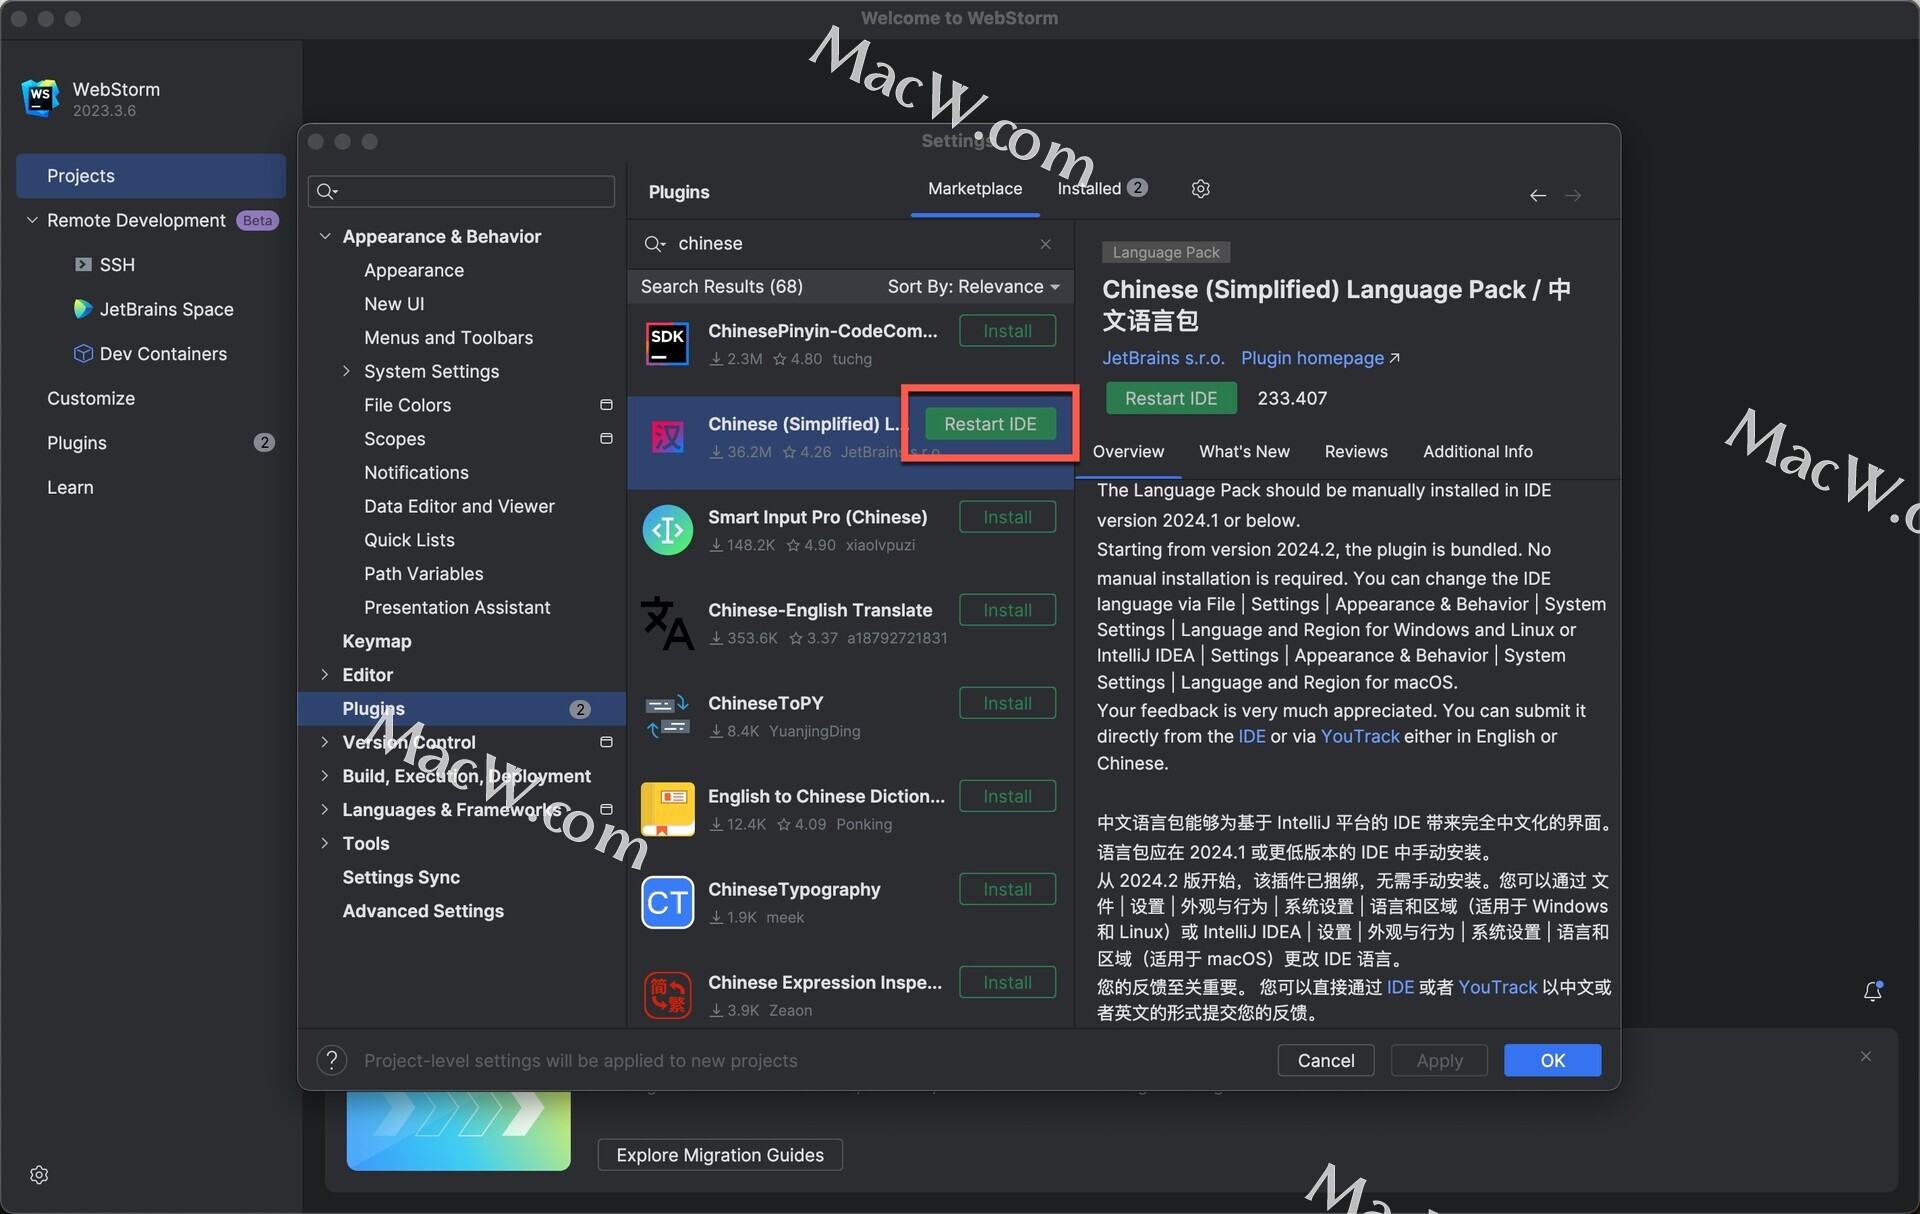Open notifications bell in Welcome window

point(1873,991)
